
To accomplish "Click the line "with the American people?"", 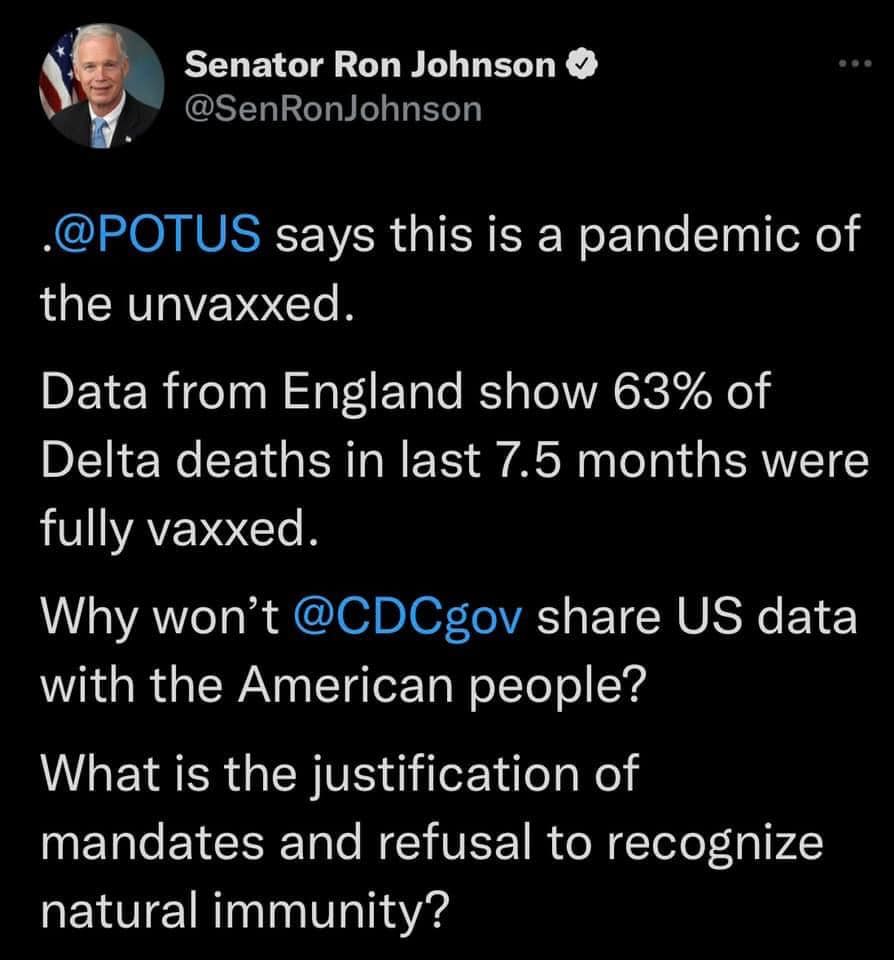I will pos(340,682).
